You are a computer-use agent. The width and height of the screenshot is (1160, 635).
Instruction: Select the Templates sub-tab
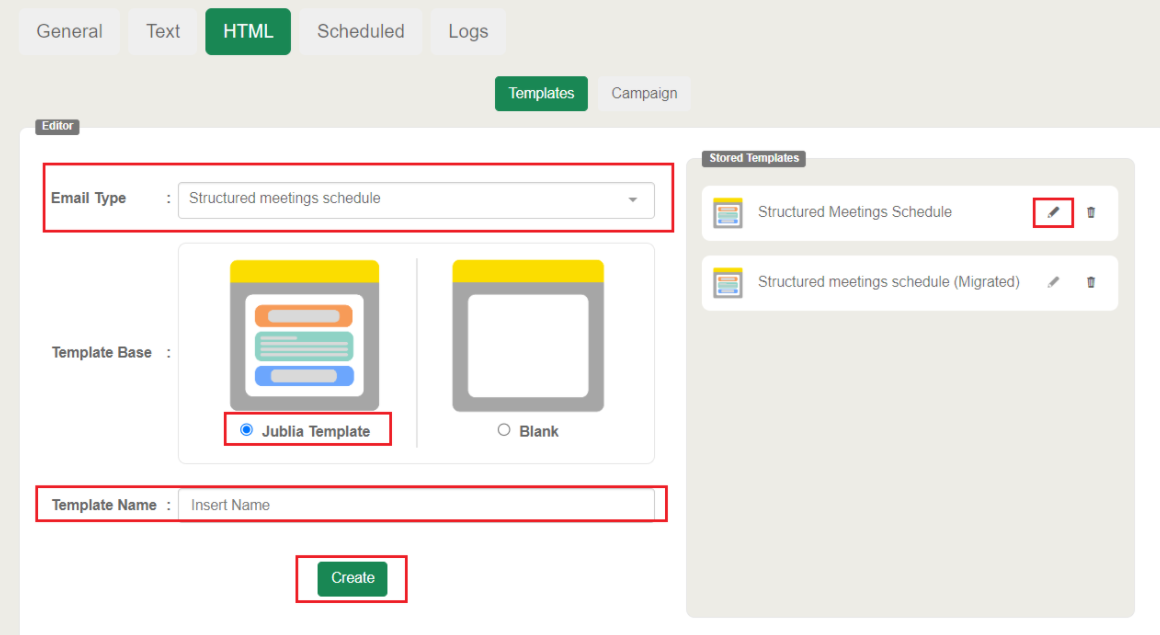(542, 93)
